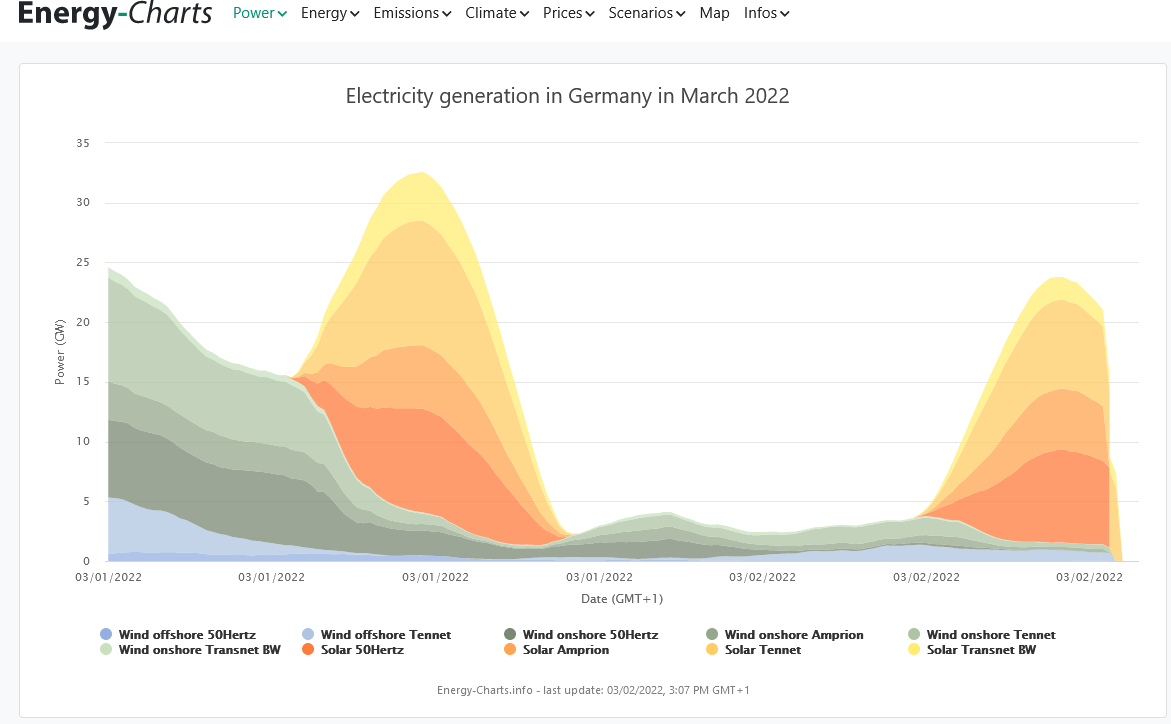Open the Climate menu
1171x724 pixels.
point(497,14)
